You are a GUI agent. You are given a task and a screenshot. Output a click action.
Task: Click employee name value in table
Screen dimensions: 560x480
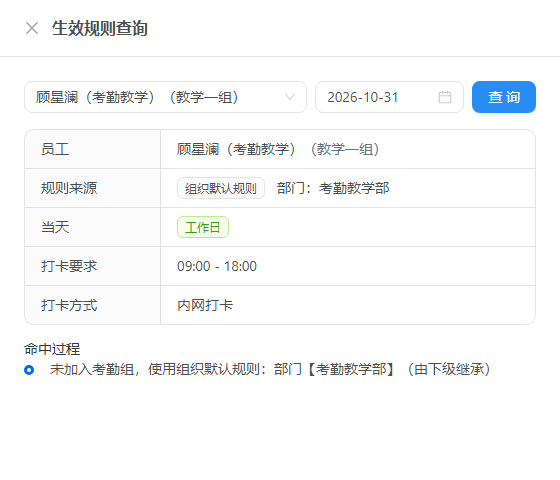click(278, 149)
